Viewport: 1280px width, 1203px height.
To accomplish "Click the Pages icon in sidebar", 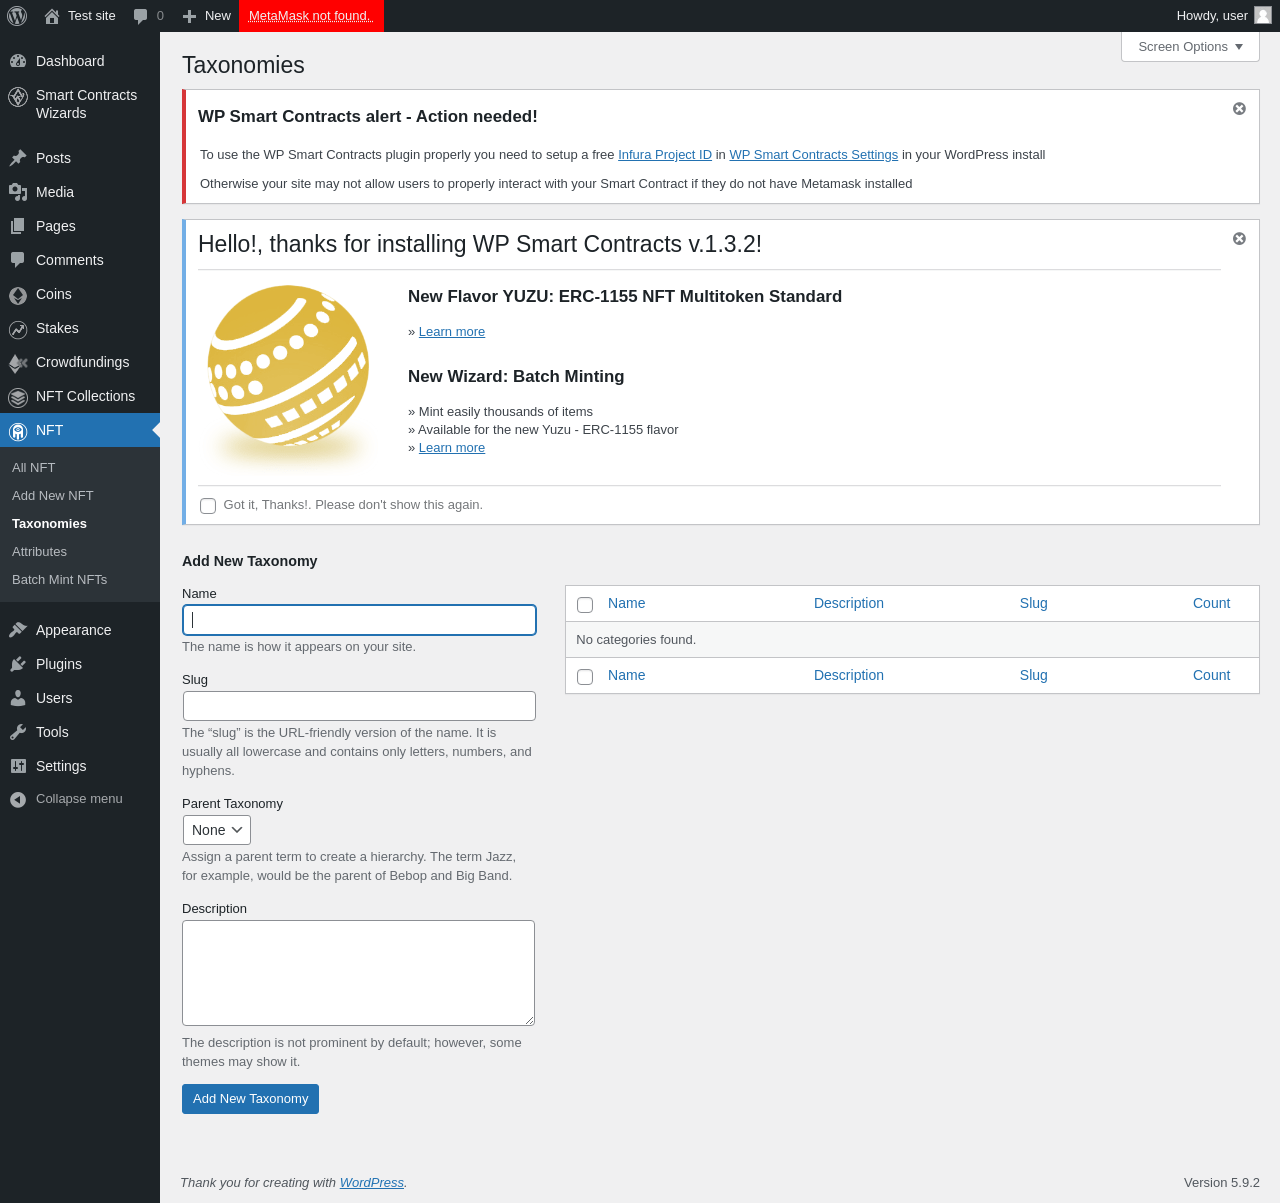I will coord(18,226).
